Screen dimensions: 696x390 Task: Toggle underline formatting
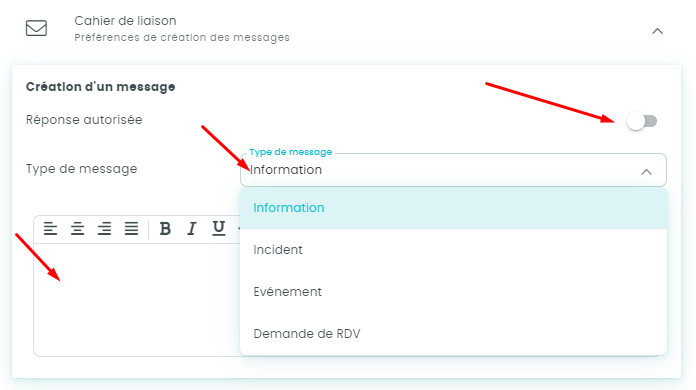tap(218, 228)
